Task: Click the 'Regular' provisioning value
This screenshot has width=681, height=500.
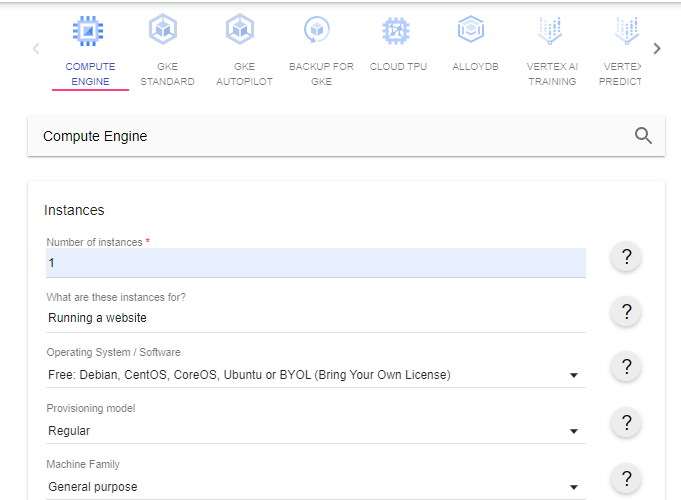Action: 69,431
